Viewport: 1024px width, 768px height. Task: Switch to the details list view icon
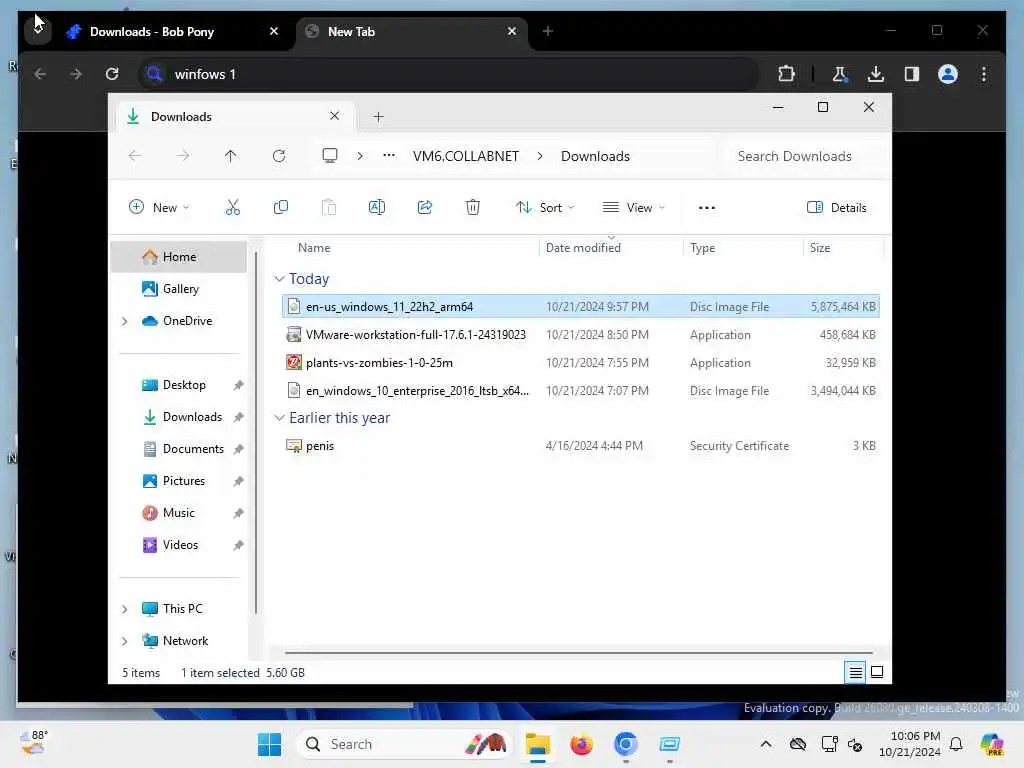click(x=856, y=672)
